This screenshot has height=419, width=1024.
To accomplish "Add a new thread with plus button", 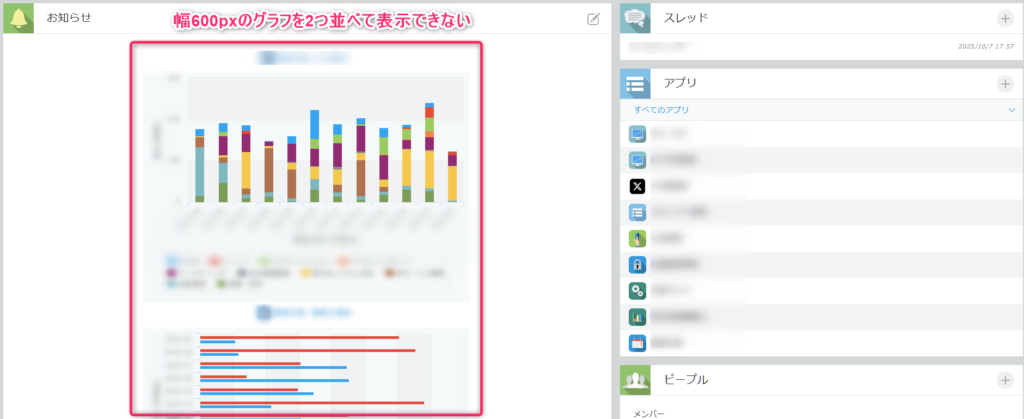I will click(1004, 18).
